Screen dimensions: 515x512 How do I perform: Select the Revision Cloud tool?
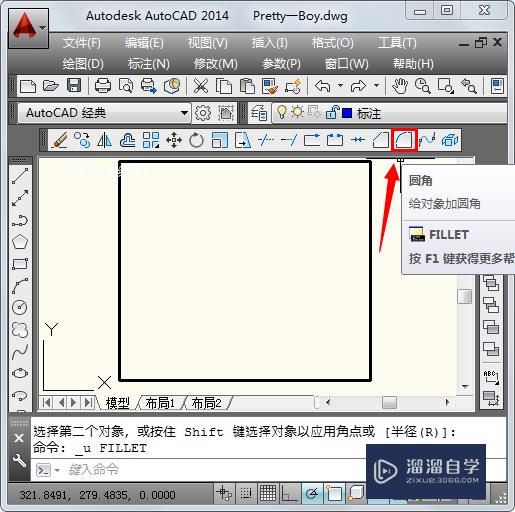(x=20, y=330)
